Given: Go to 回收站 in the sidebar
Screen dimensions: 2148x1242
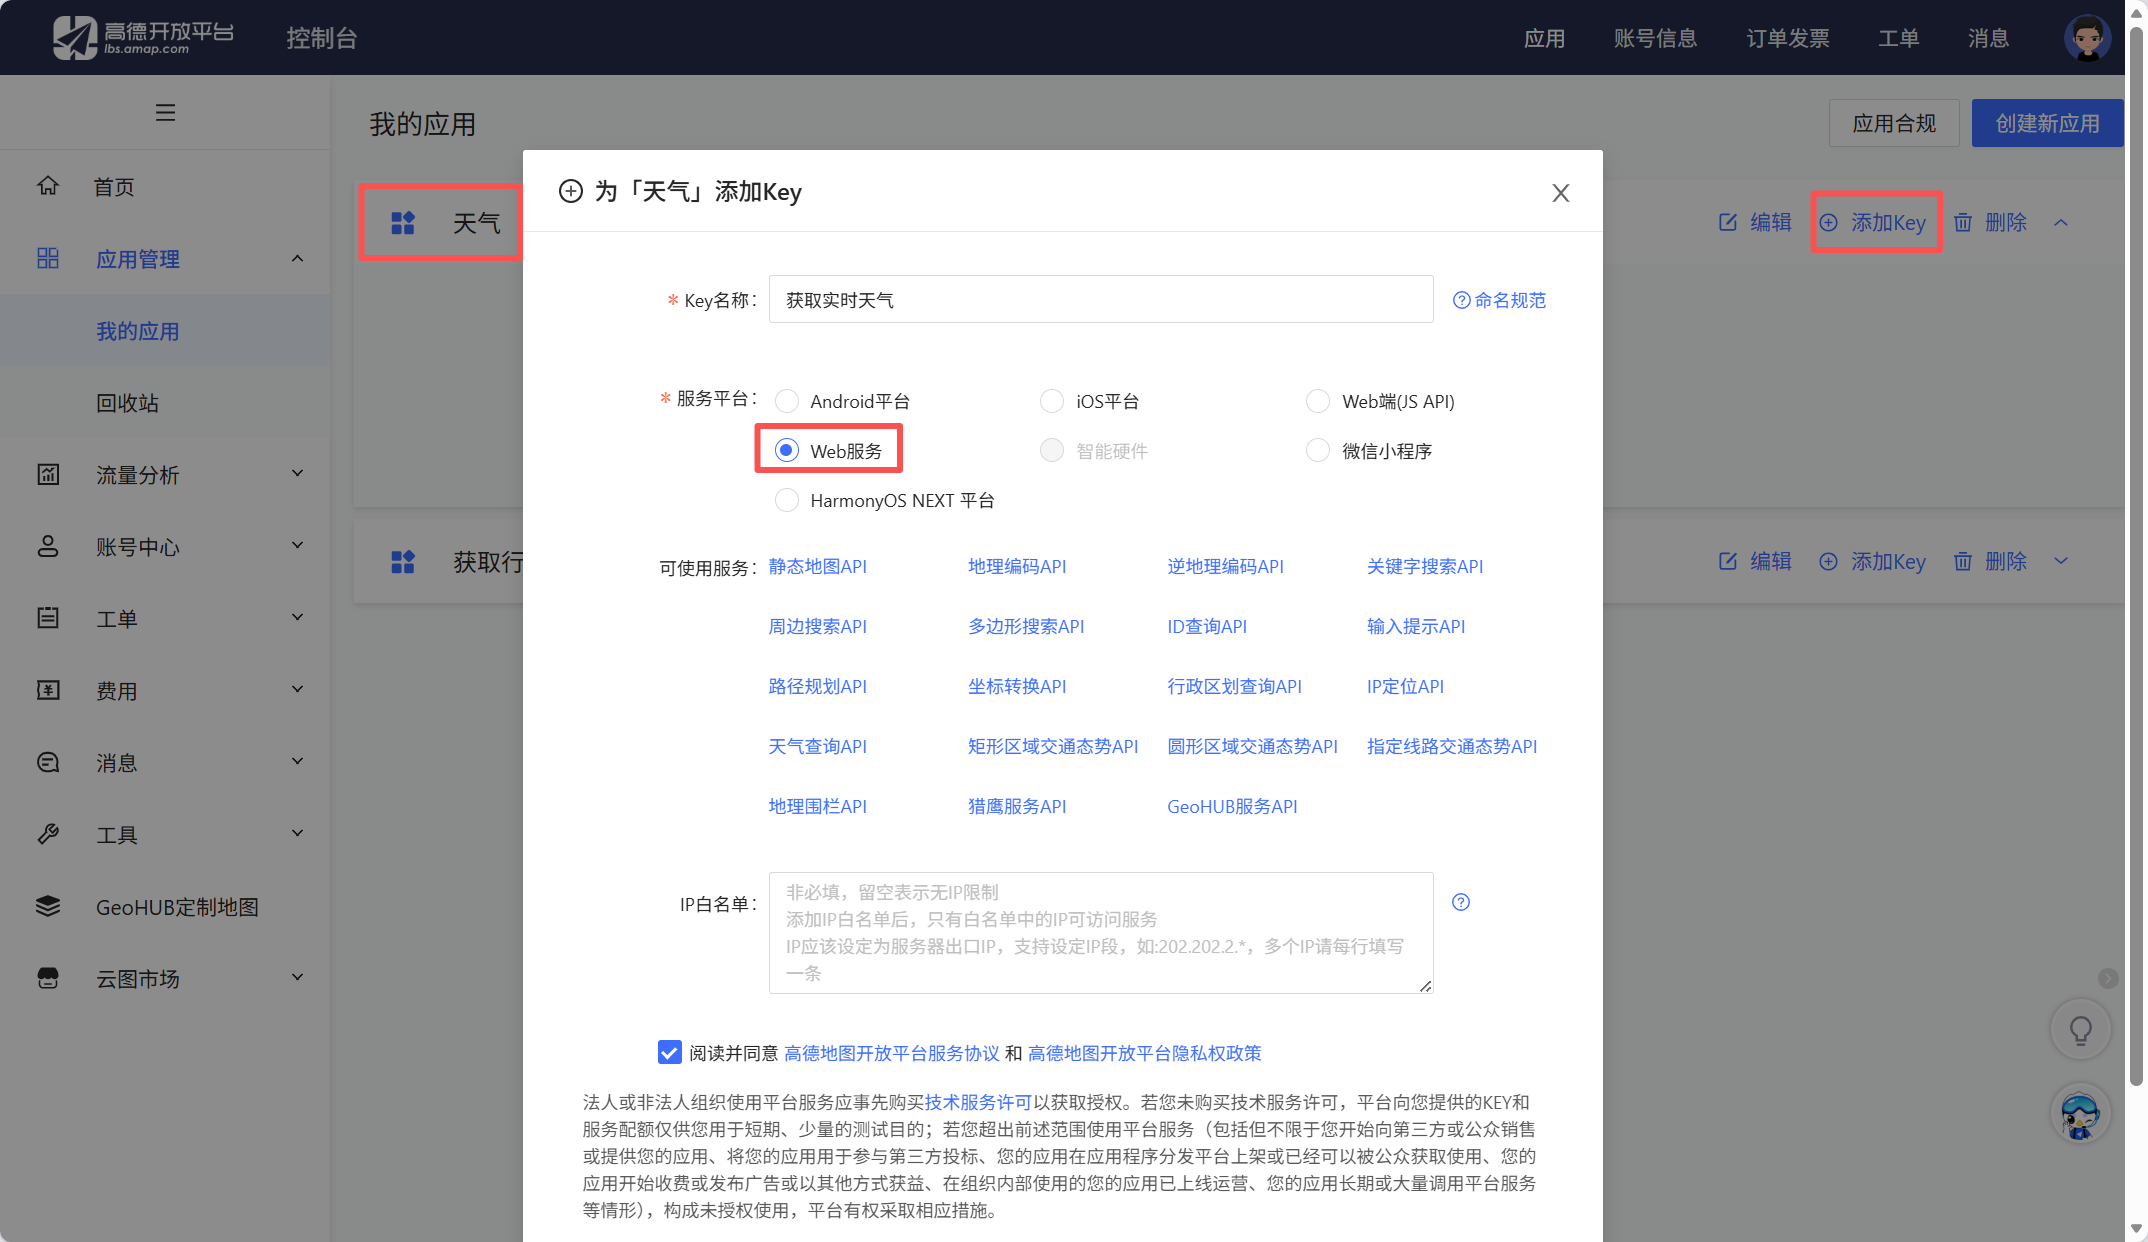Looking at the screenshot, I should pyautogui.click(x=127, y=403).
